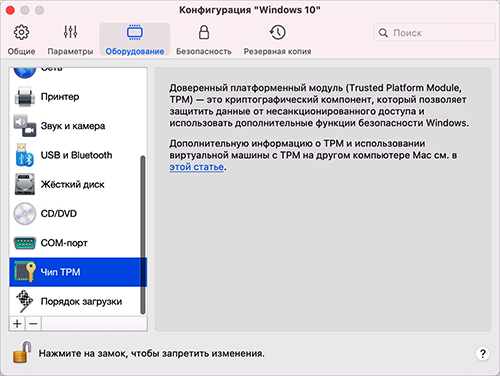Click the COM port connector icon

(x=25, y=243)
